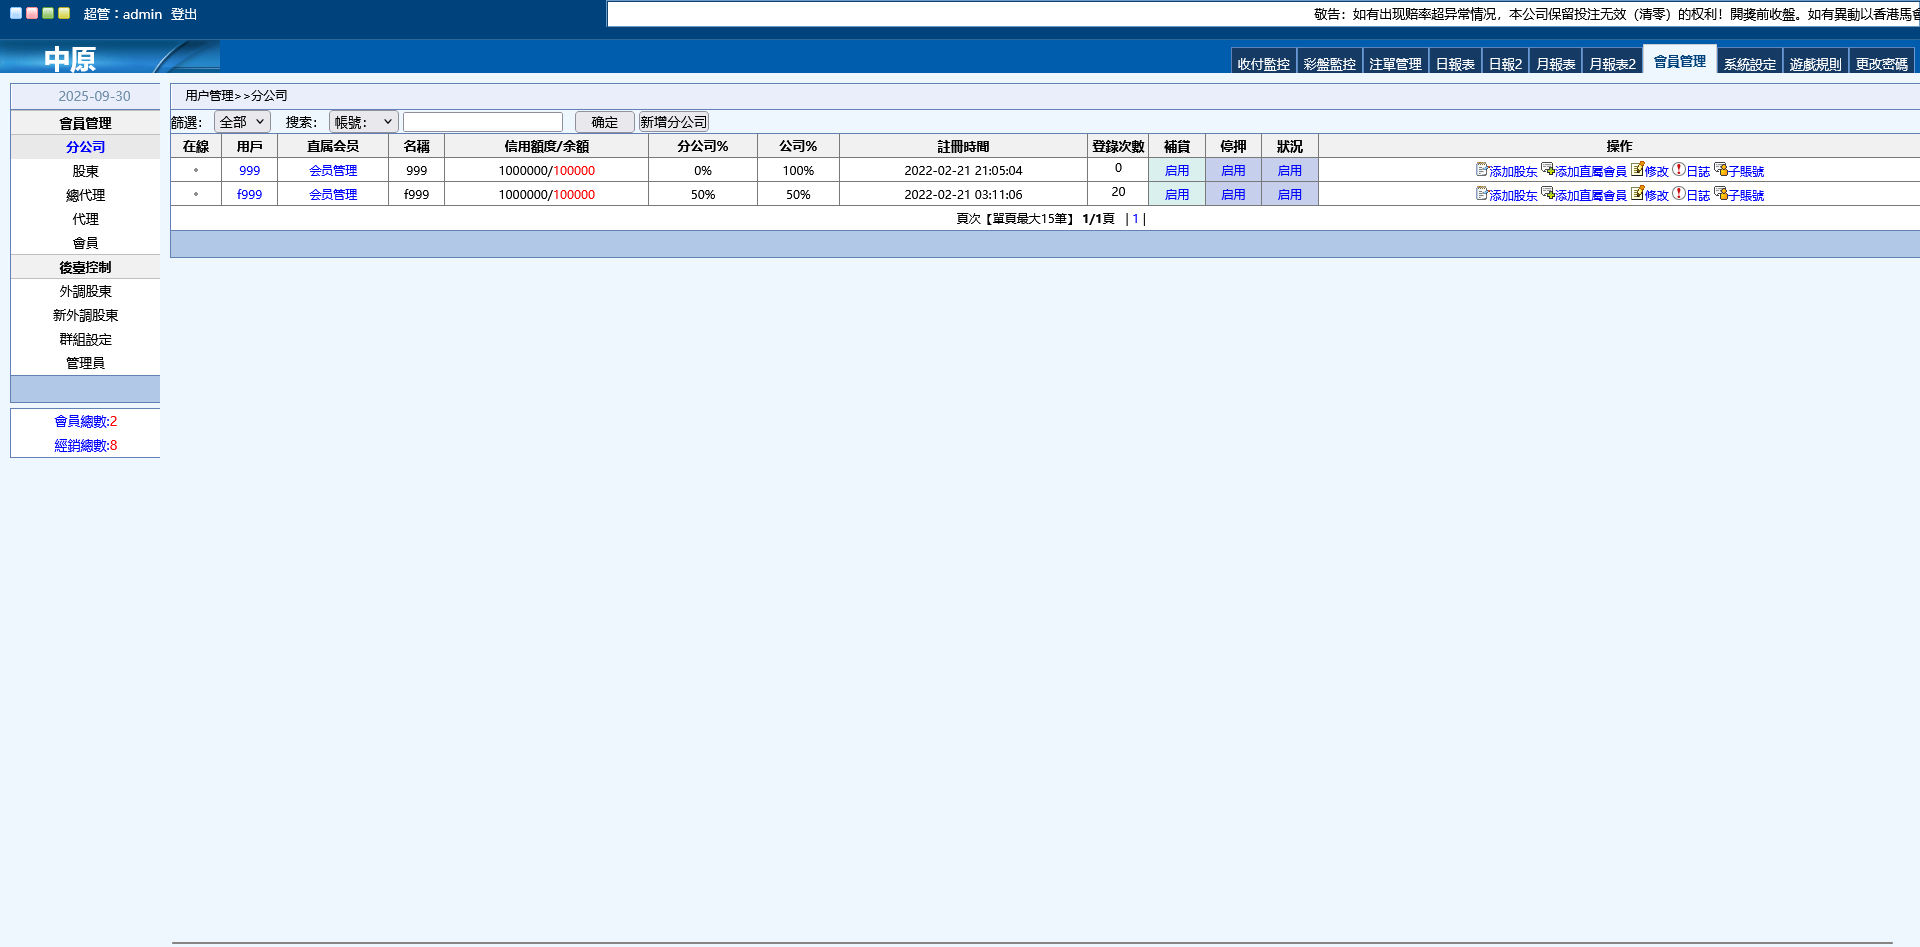The image size is (1920, 947).
Task: Click the search text input field
Action: tap(482, 122)
